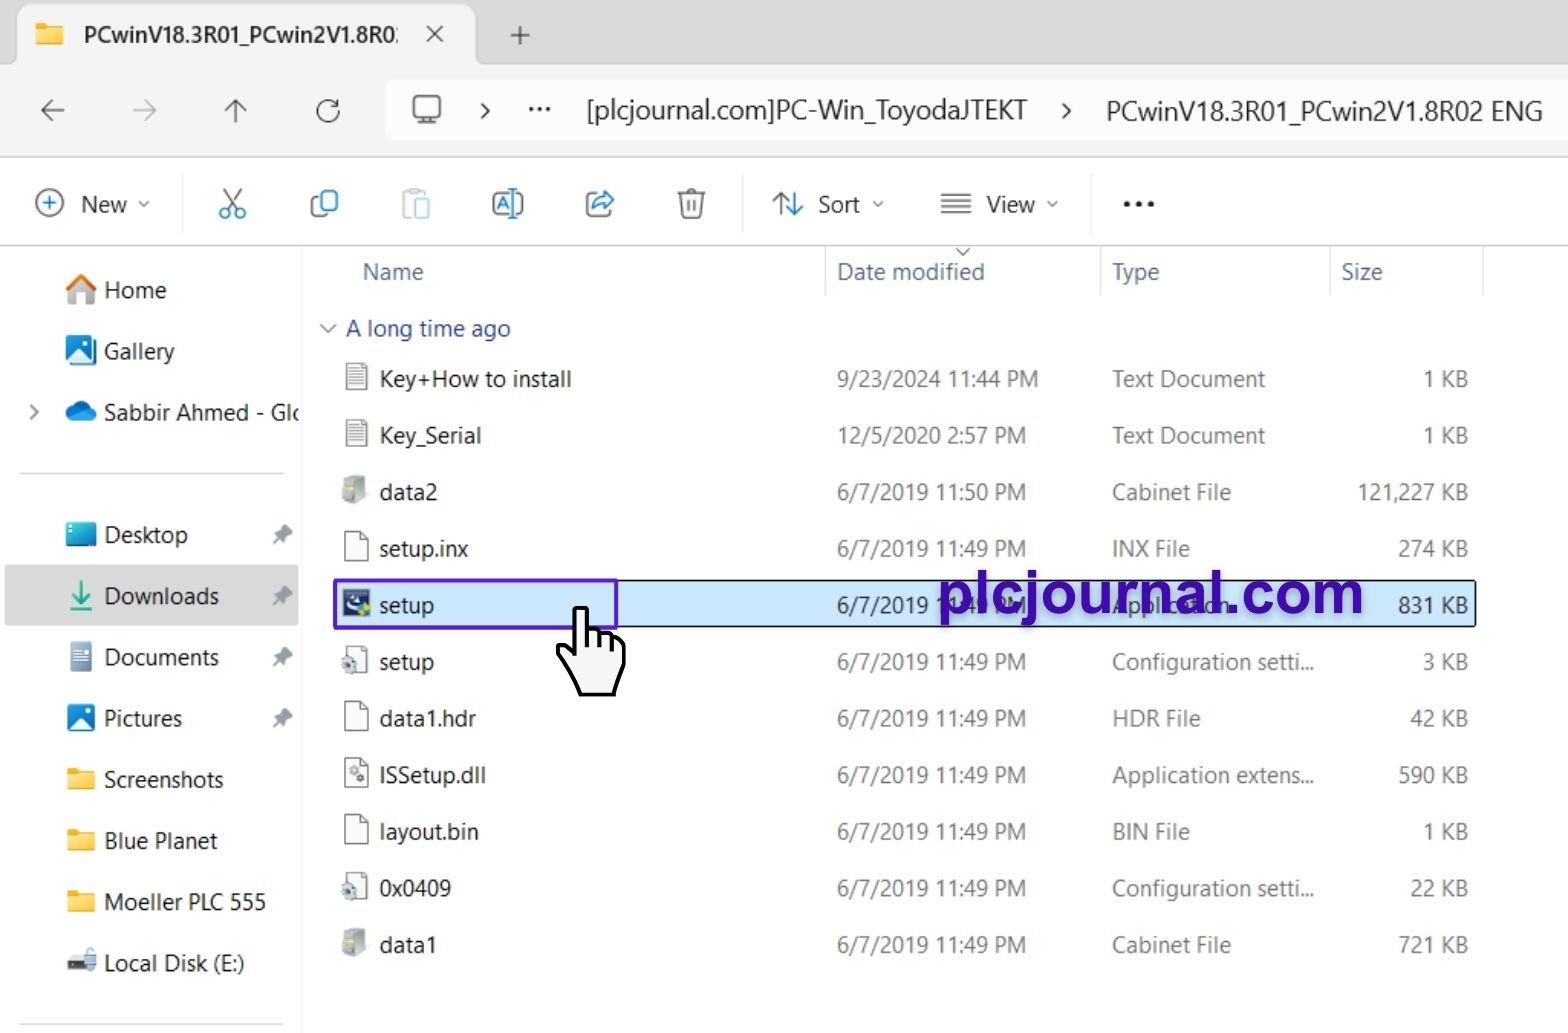
Task: Open Blue Planet folder in sidebar
Action: coord(142,840)
